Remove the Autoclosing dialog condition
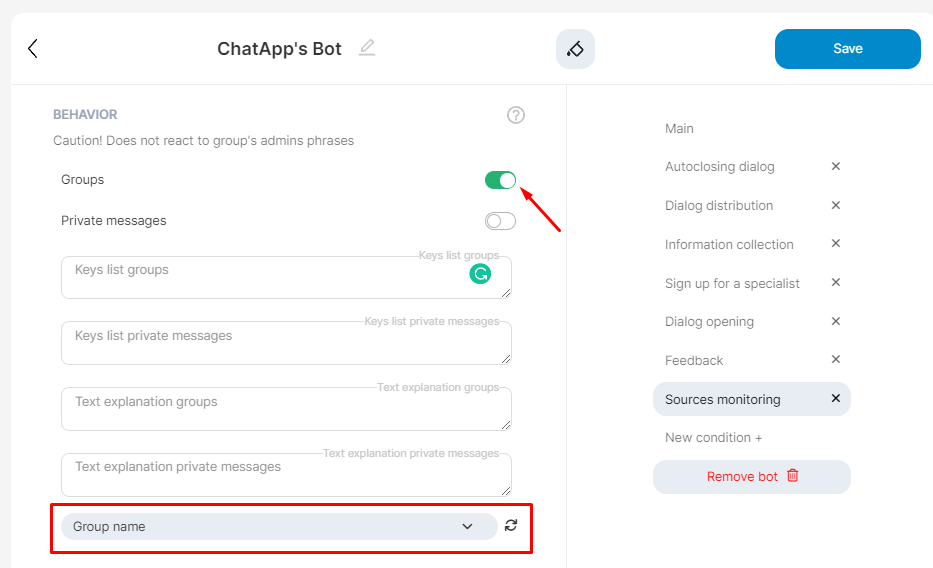933x568 pixels. [836, 167]
